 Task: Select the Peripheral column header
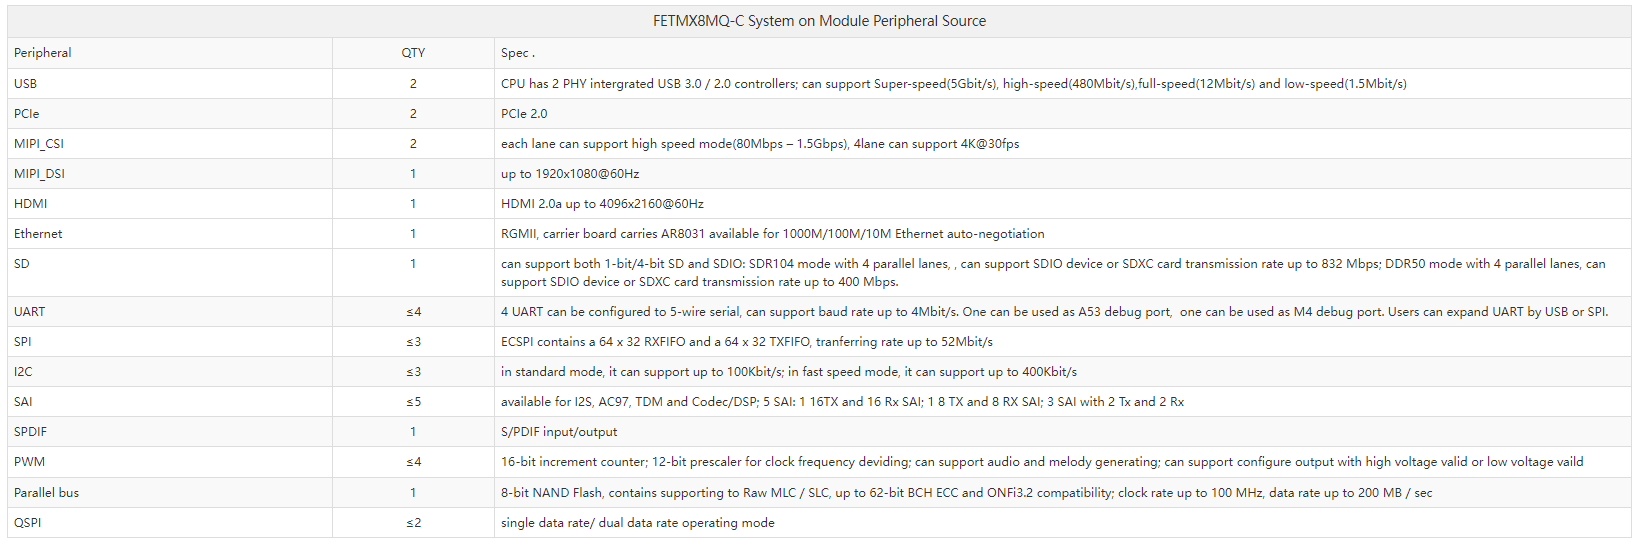pos(43,53)
